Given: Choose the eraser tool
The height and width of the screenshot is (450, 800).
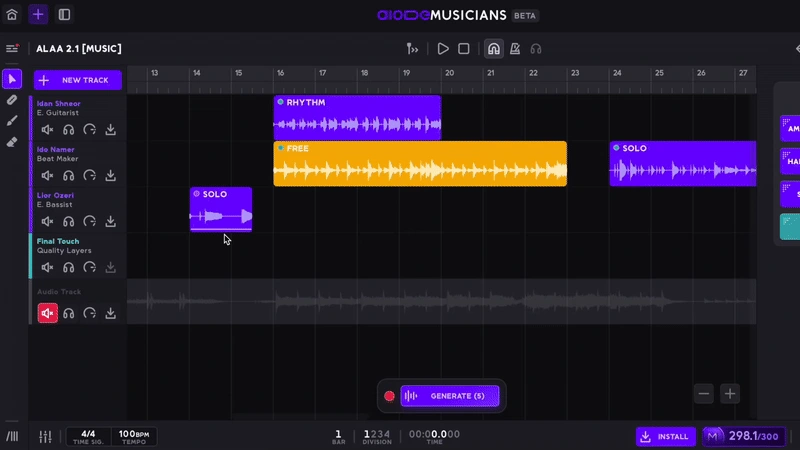Looking at the screenshot, I should click(12, 142).
